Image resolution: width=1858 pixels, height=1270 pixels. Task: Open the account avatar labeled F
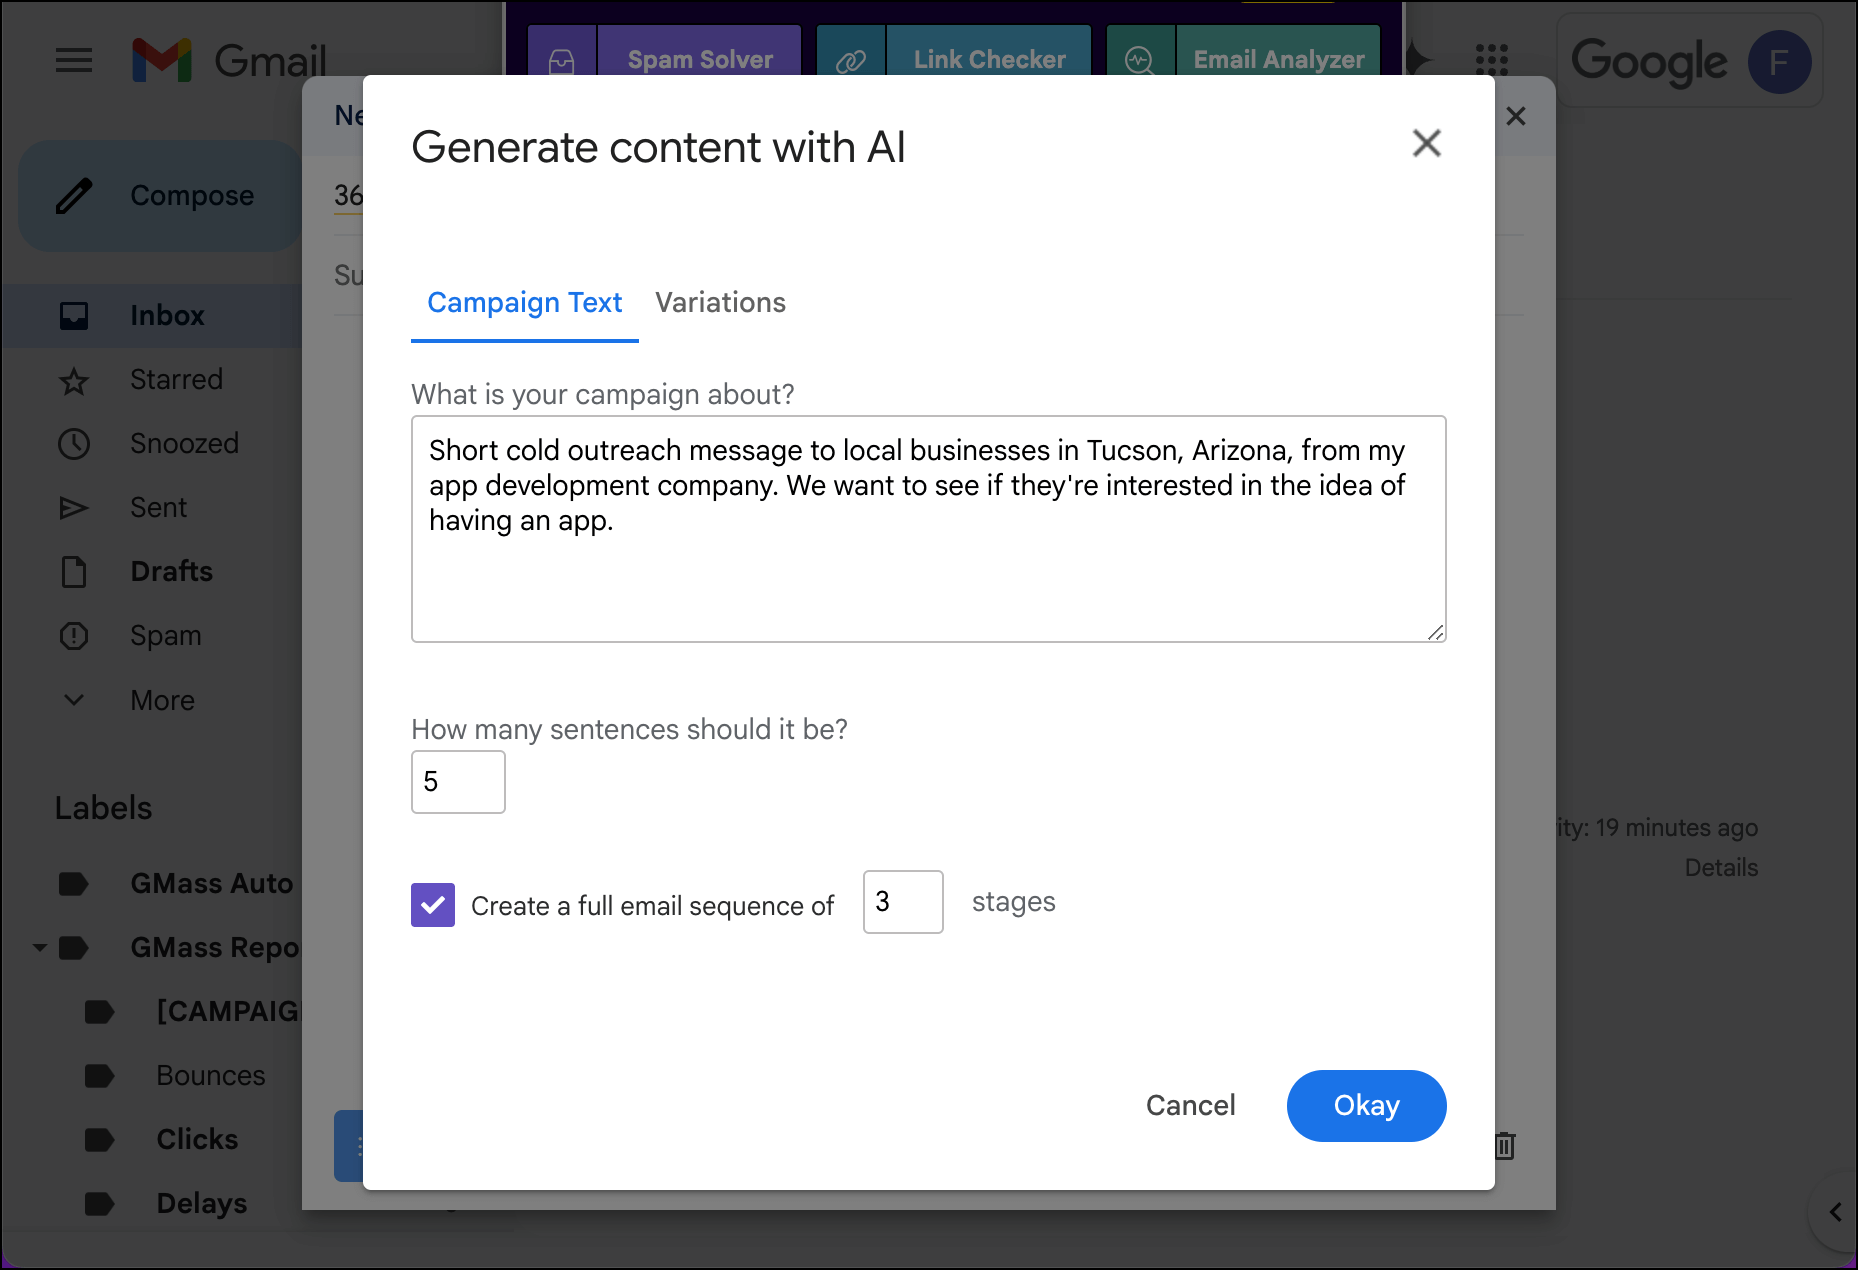point(1779,63)
